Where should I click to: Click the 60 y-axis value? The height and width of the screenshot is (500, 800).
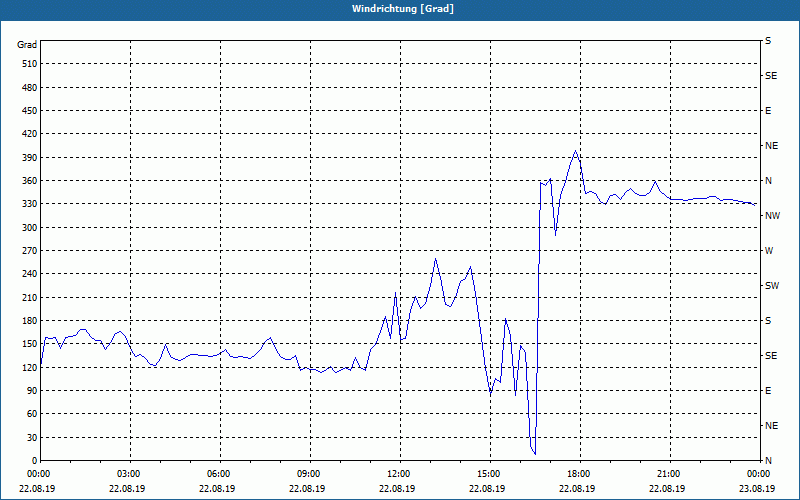coord(32,414)
